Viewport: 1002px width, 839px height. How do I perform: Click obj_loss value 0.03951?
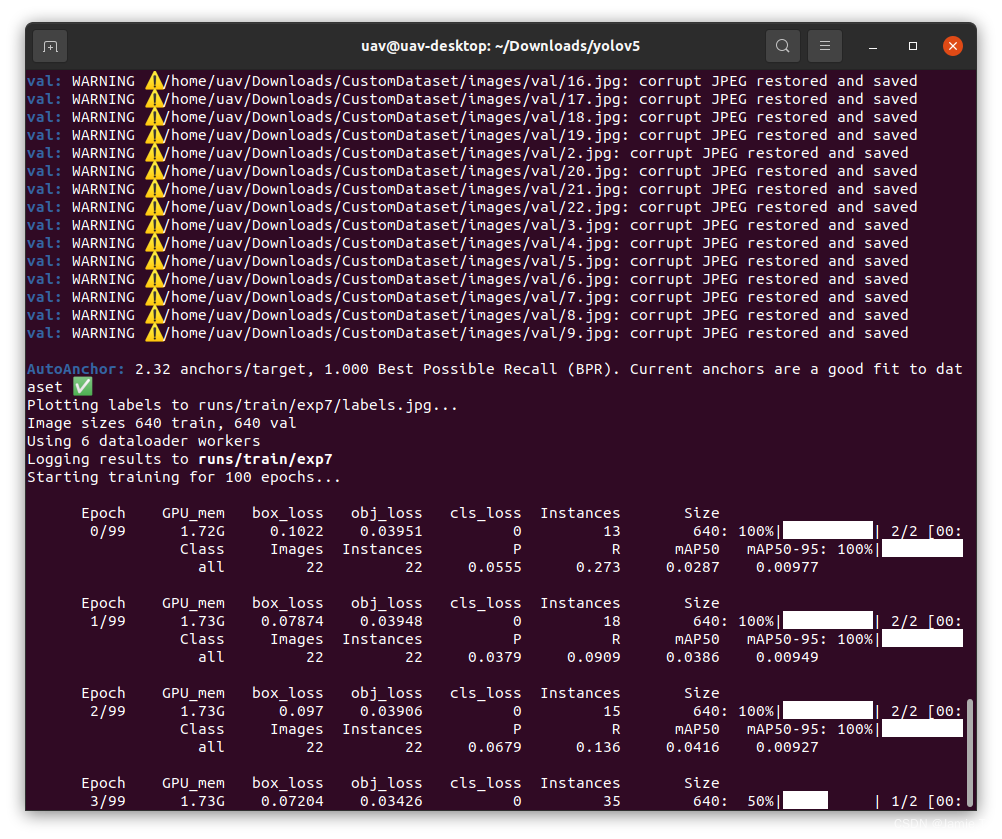click(x=391, y=532)
